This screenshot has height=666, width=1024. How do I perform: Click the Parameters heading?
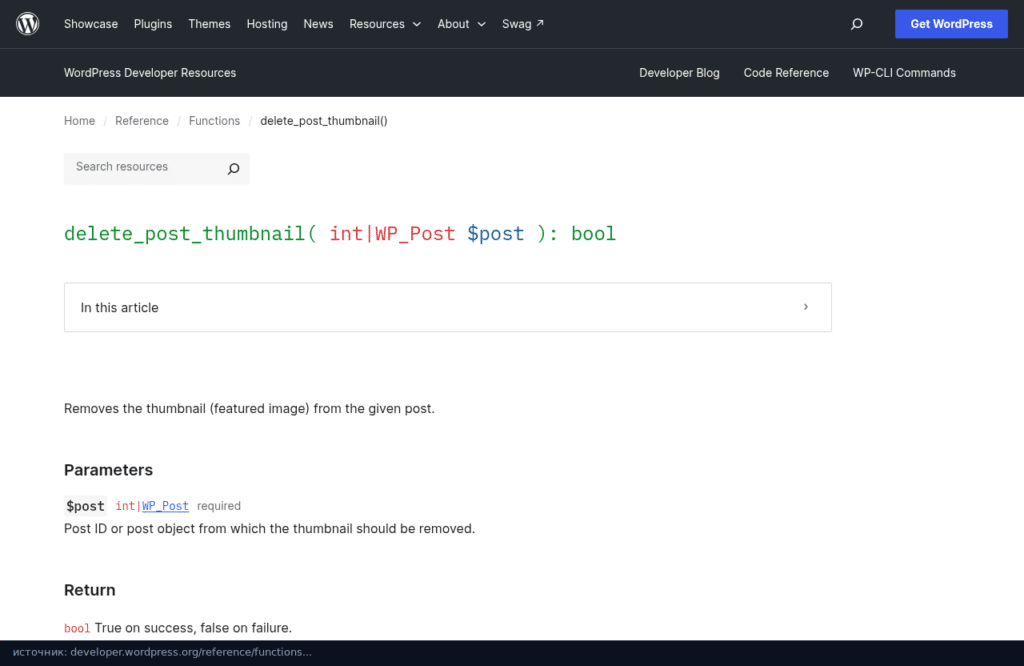pyautogui.click(x=108, y=470)
